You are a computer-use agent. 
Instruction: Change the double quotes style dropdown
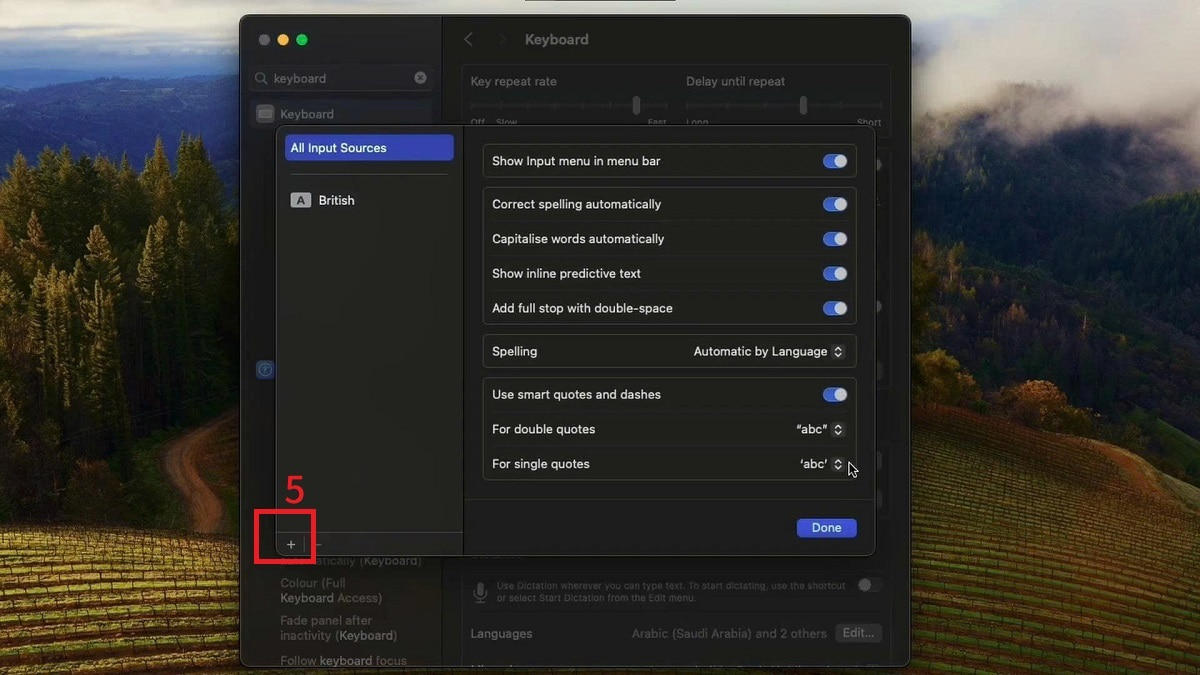point(820,429)
